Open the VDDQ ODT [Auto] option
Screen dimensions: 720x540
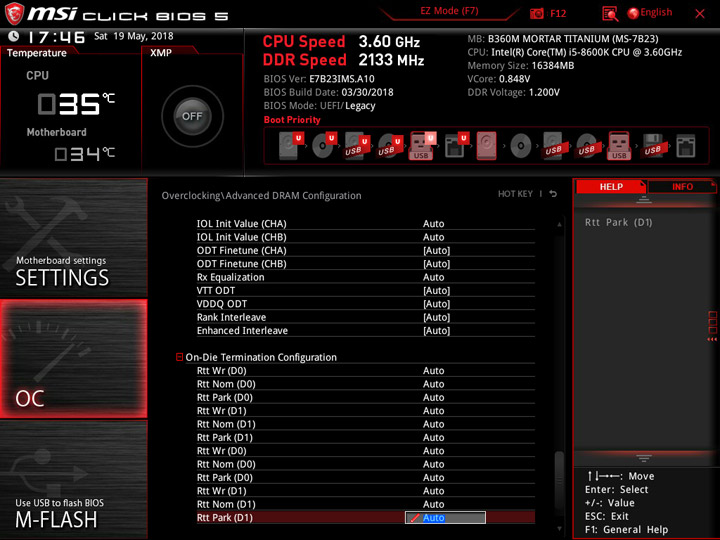436,304
